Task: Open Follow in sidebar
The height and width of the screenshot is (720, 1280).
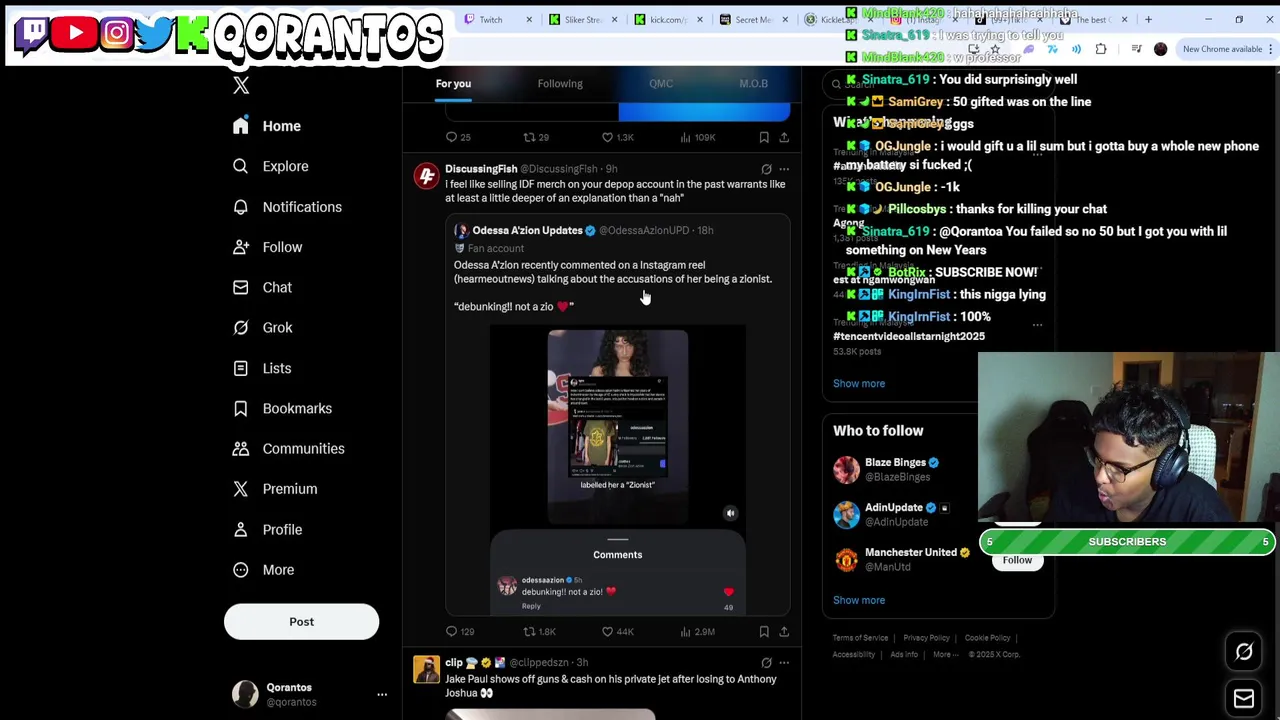Action: pyautogui.click(x=267, y=247)
